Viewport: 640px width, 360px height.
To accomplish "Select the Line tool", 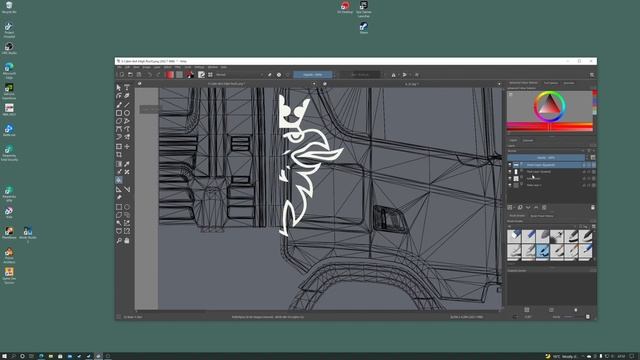I will click(127, 105).
